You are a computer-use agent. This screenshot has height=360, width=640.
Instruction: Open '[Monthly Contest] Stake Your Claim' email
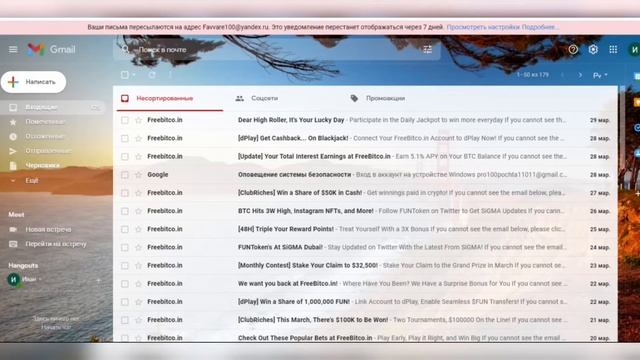pos(365,265)
